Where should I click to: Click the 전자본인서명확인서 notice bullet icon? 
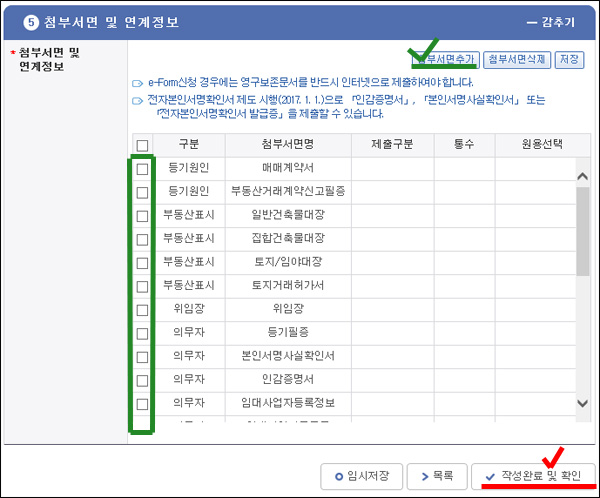tap(137, 101)
